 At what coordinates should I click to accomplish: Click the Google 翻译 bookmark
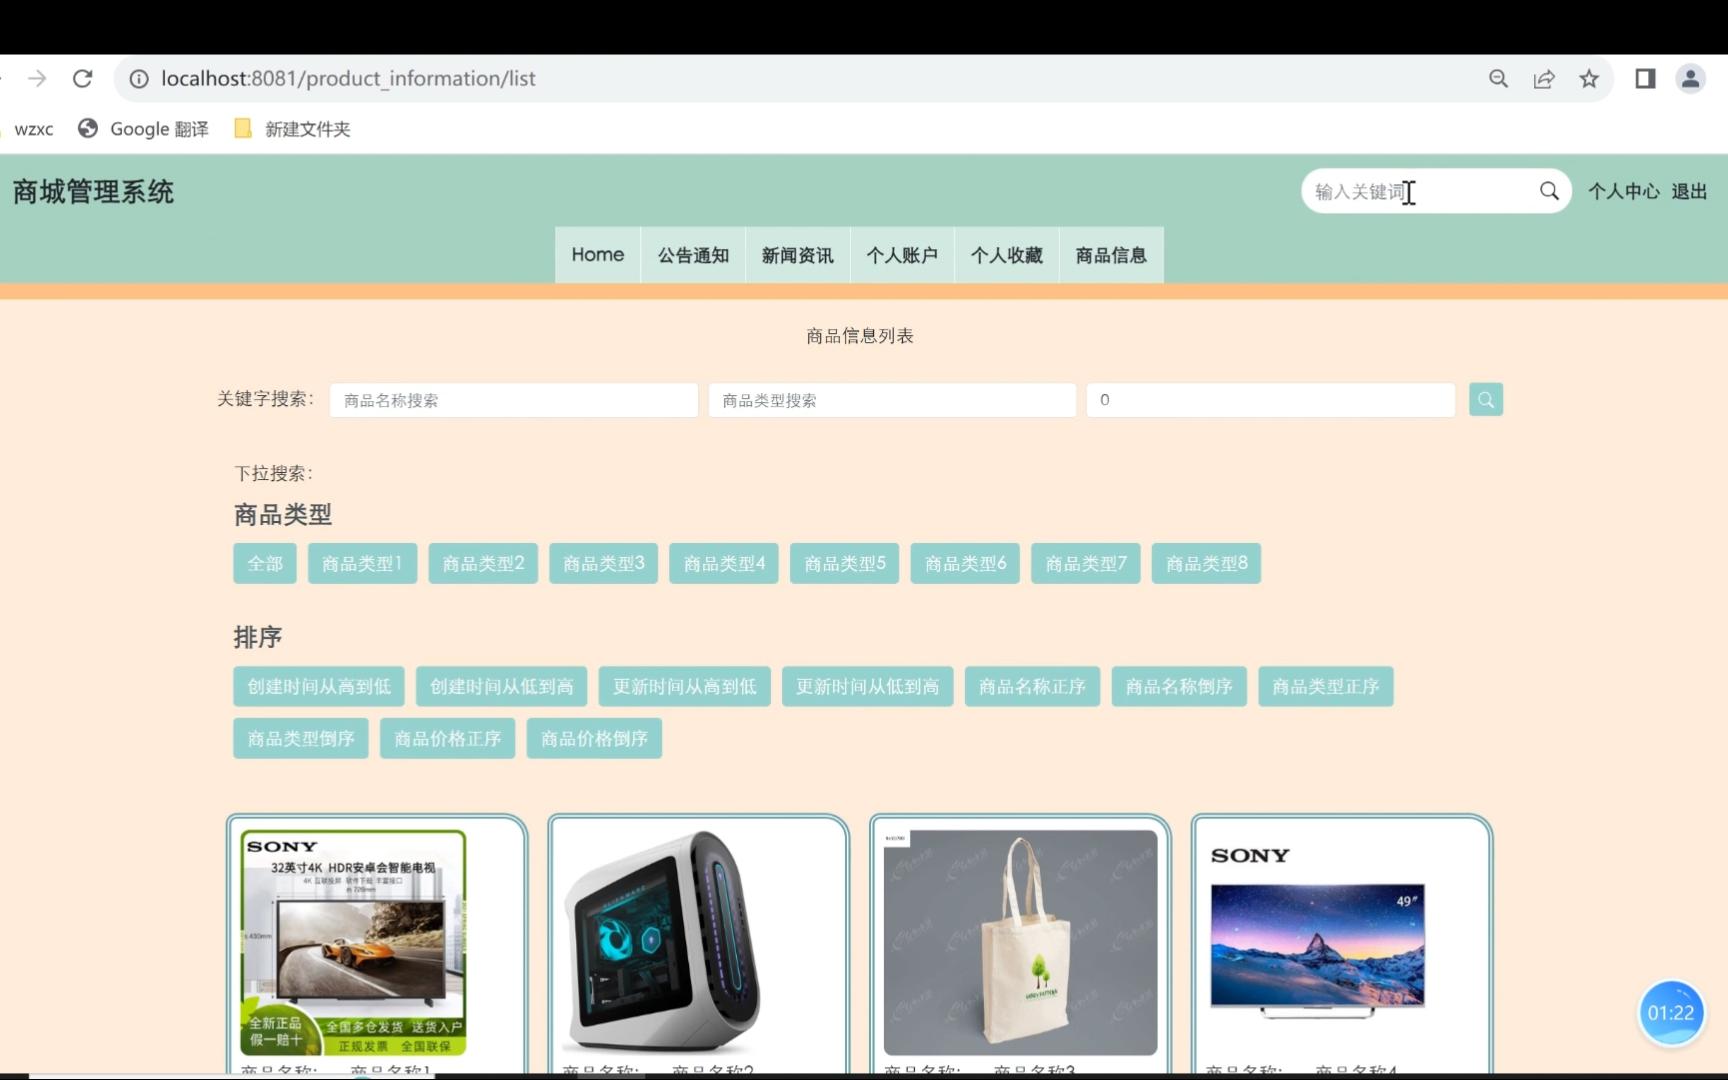142,129
